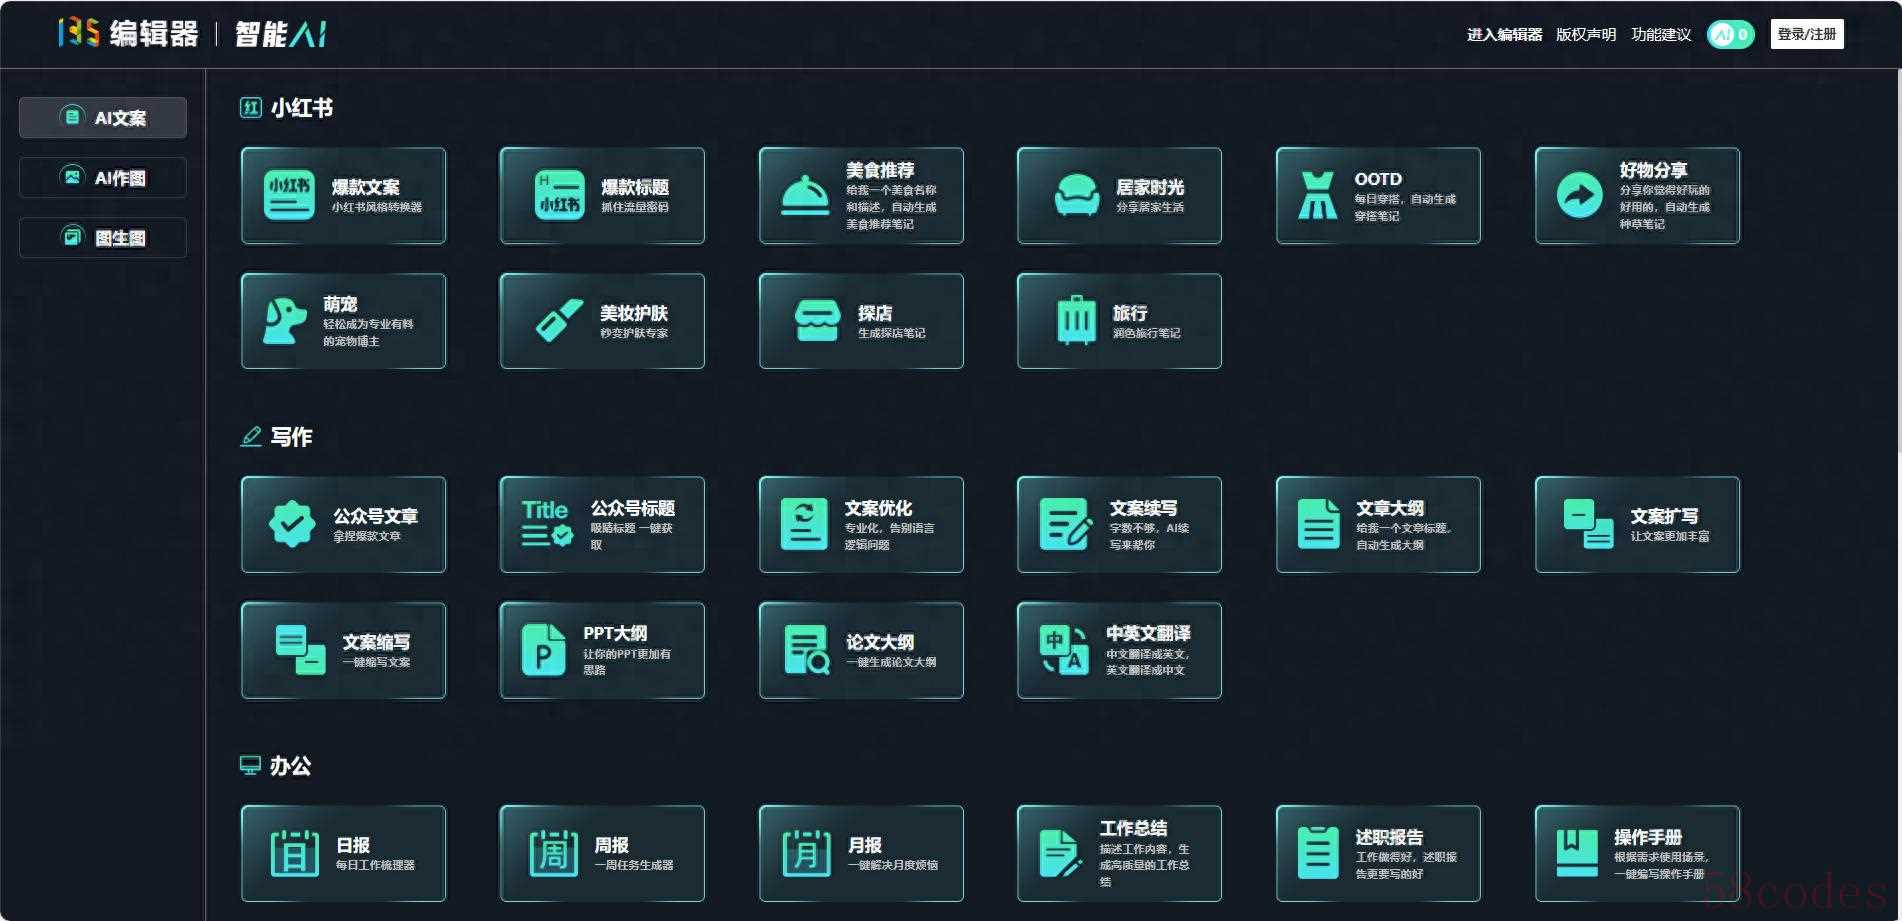1902x921 pixels.
Task: Click the 操作手册 card title
Action: (1648, 837)
